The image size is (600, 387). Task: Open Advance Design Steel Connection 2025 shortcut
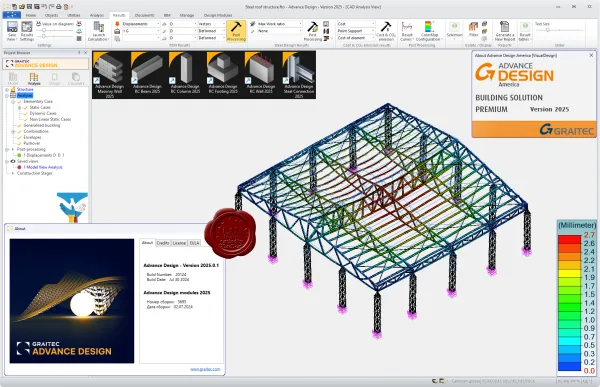click(x=298, y=75)
